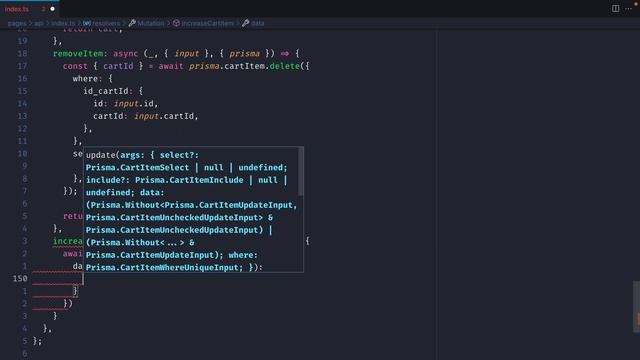Click the resolvers variable icon in breadcrumbs
The image size is (640, 360).
pos(87,23)
